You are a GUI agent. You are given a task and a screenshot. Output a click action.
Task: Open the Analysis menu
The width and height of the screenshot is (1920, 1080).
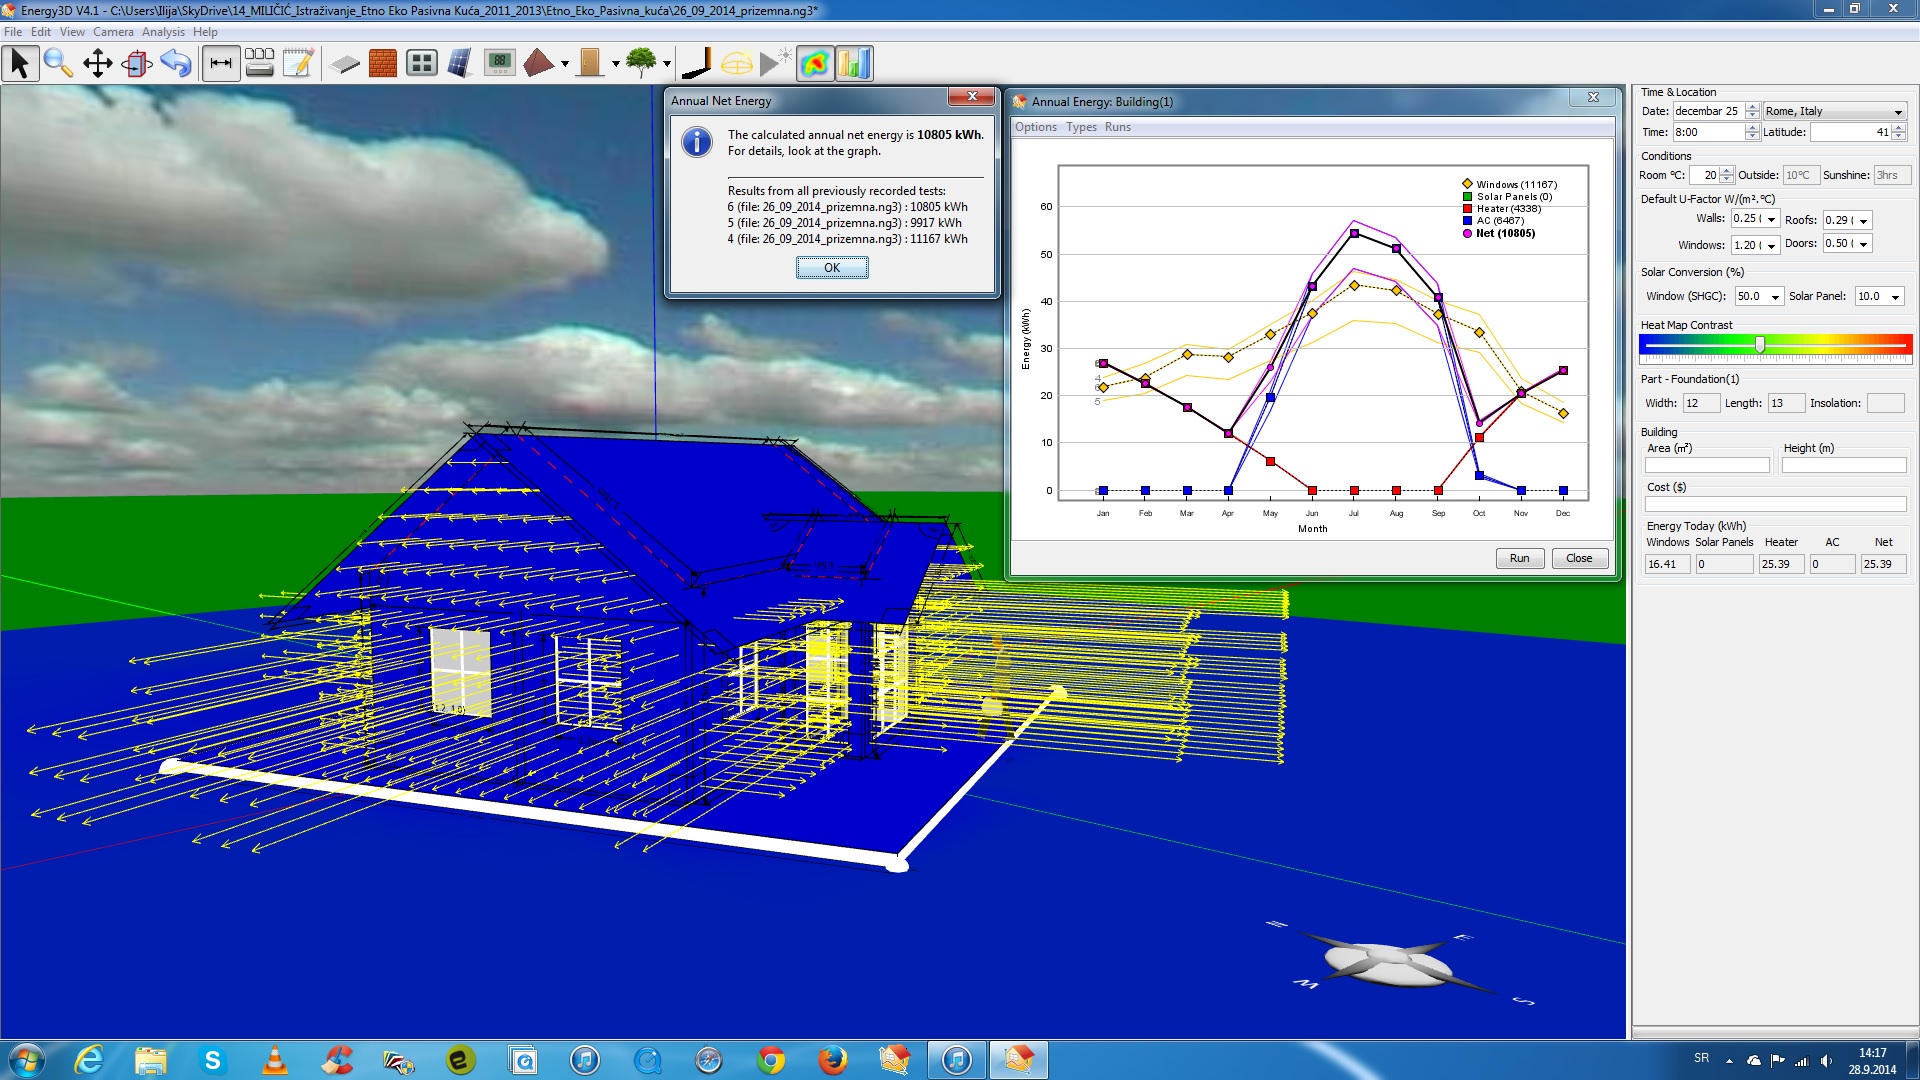(x=163, y=32)
